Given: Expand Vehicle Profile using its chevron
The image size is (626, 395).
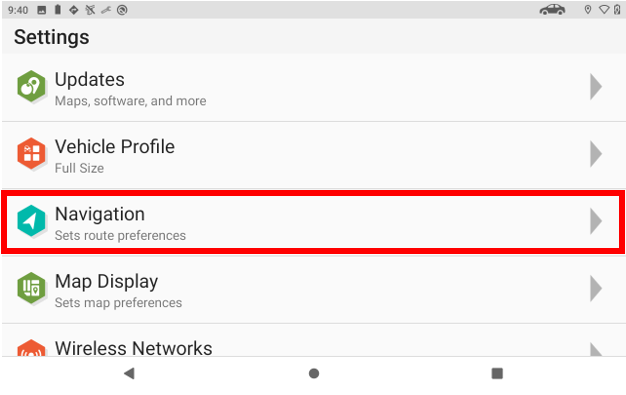Looking at the screenshot, I should 596,153.
